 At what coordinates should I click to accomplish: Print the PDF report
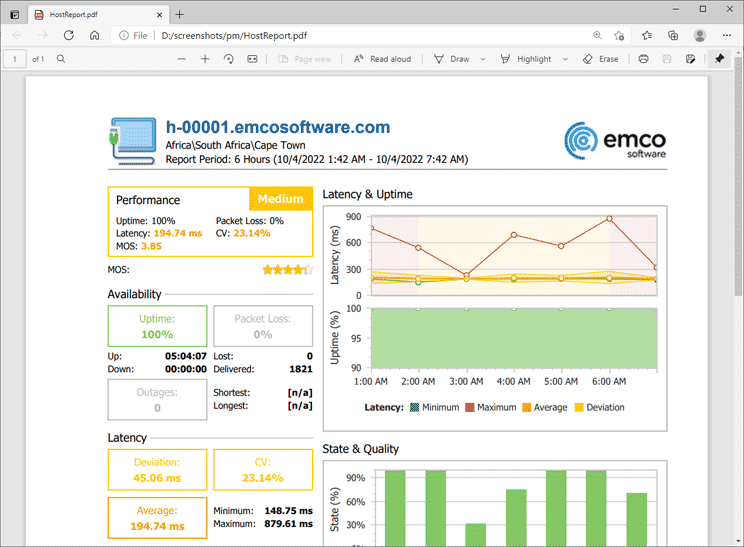click(x=643, y=59)
